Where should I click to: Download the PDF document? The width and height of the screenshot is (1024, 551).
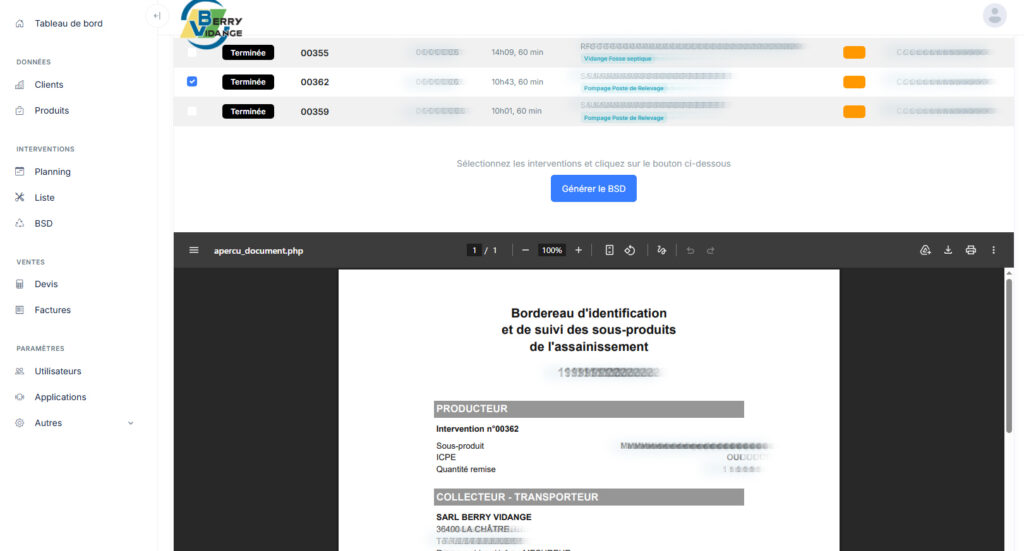[948, 250]
